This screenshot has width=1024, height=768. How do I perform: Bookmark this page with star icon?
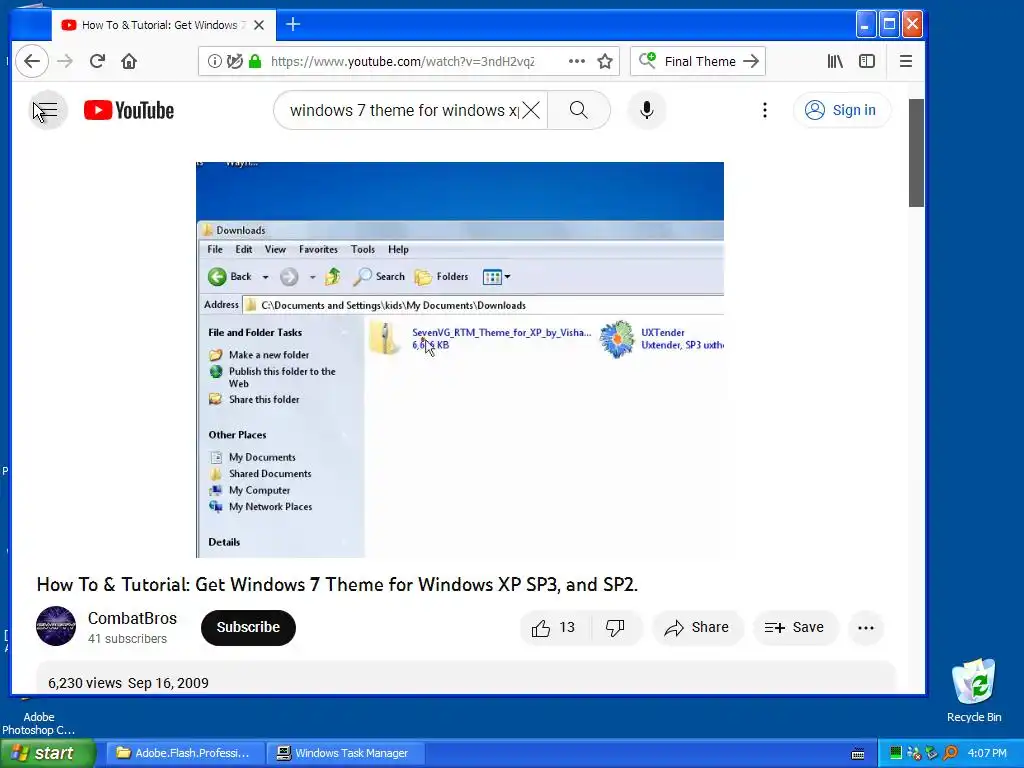(605, 61)
